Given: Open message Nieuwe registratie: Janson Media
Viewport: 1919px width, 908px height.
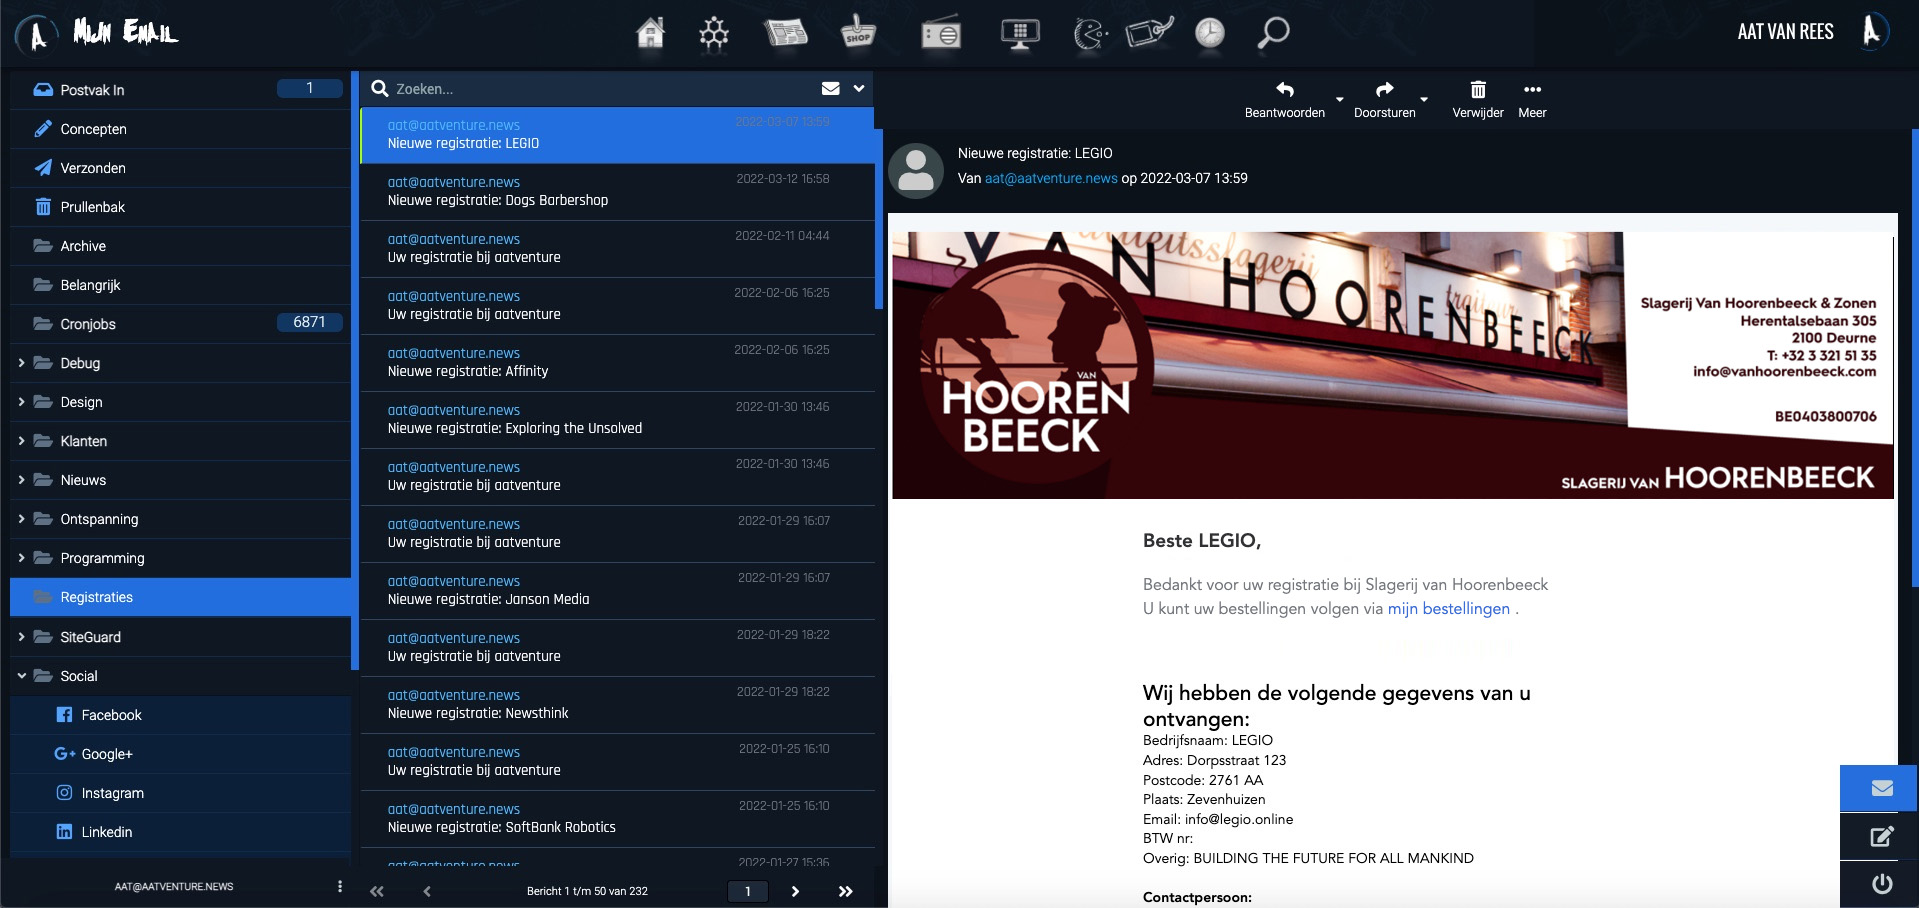Looking at the screenshot, I should pos(617,591).
